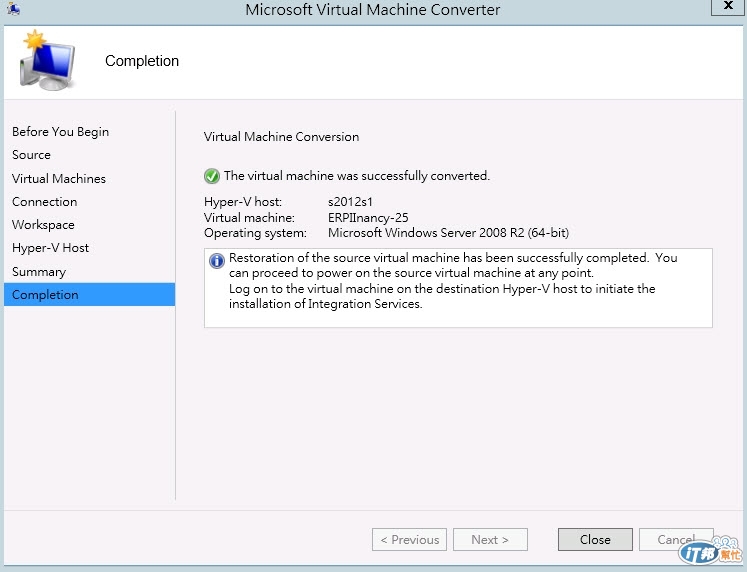Click the Next button
This screenshot has height=572, width=747.
490,540
